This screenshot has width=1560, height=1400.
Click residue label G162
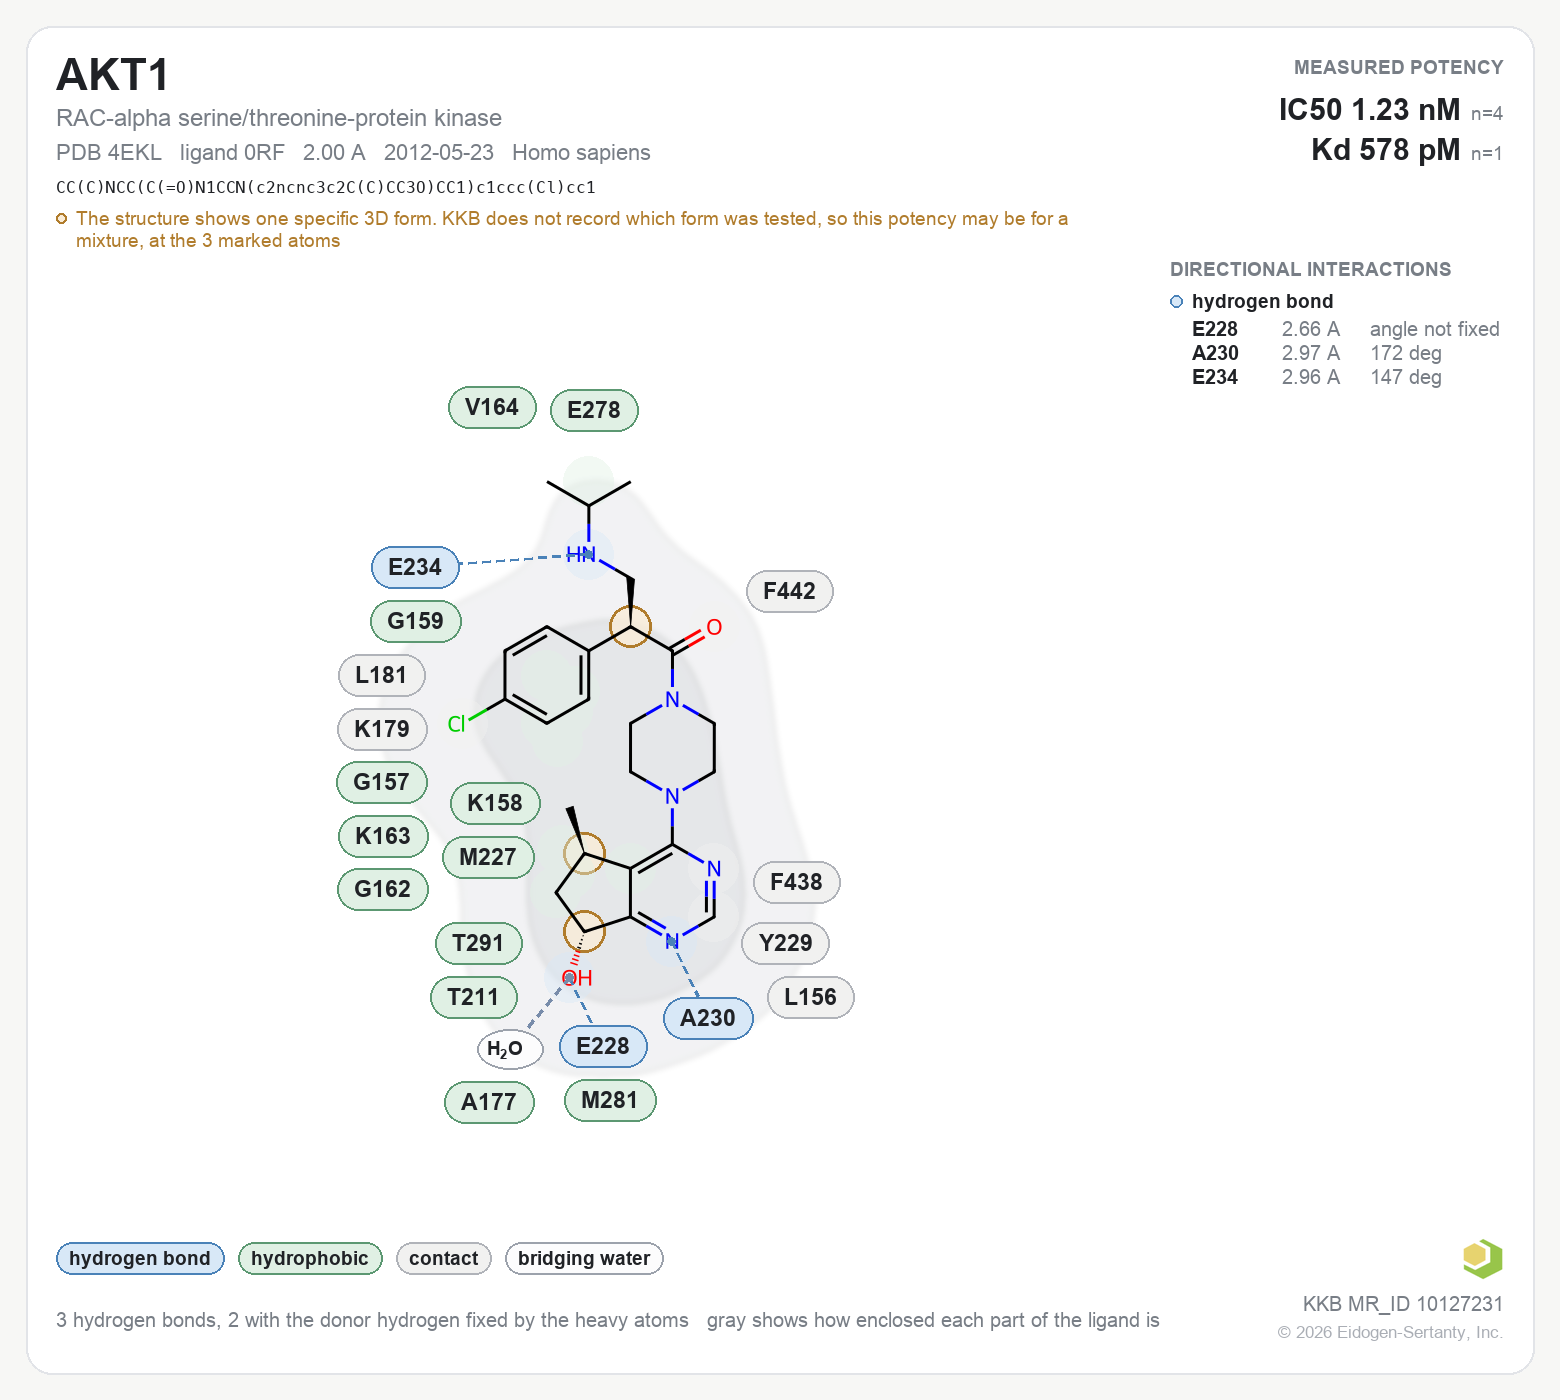click(383, 889)
